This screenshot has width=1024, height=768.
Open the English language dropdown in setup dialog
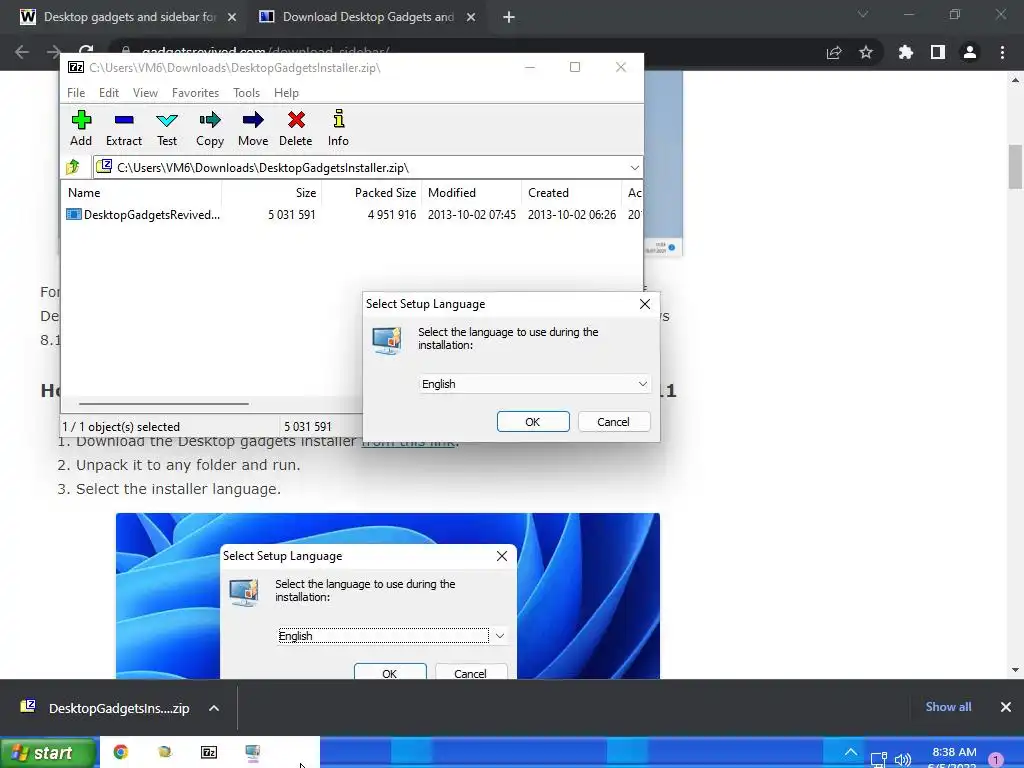click(x=534, y=384)
